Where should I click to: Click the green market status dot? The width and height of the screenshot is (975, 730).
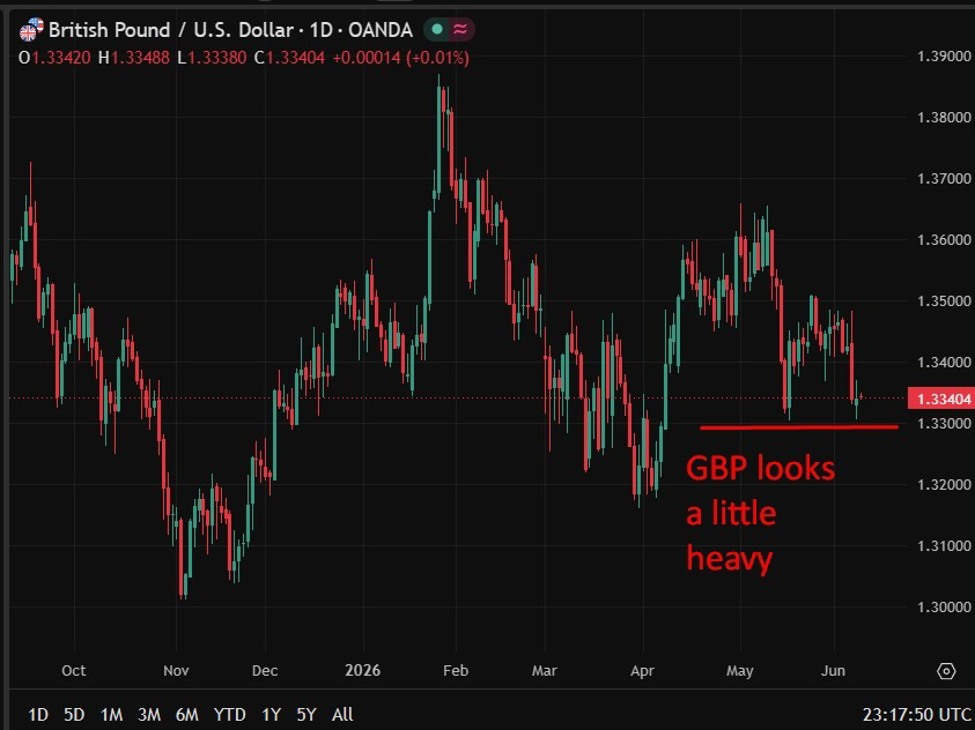pyautogui.click(x=437, y=29)
